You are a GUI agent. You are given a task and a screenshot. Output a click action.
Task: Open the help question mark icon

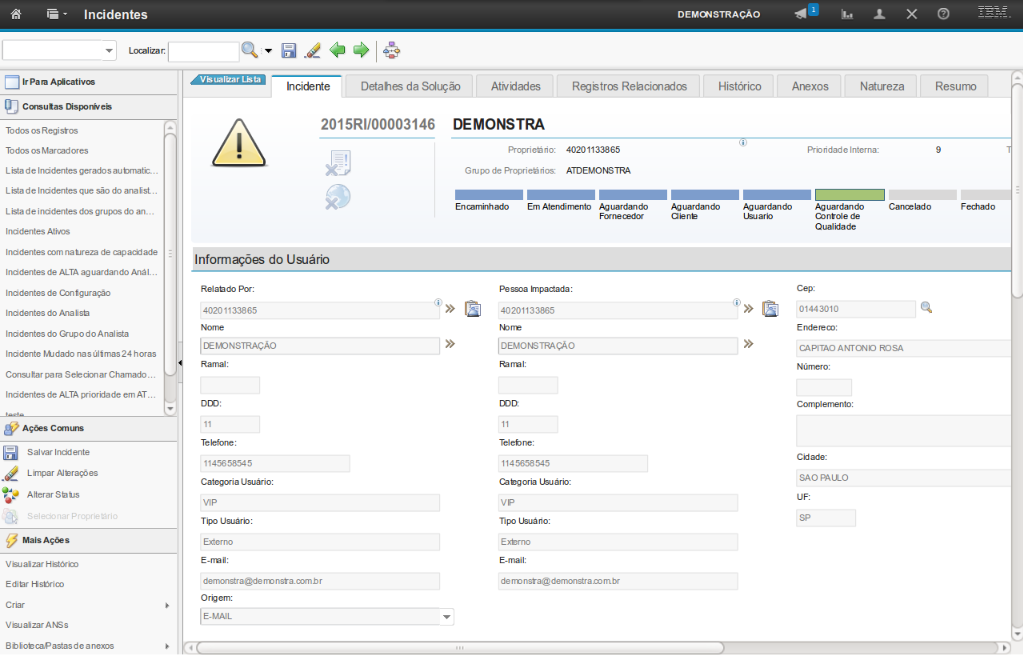pos(943,14)
